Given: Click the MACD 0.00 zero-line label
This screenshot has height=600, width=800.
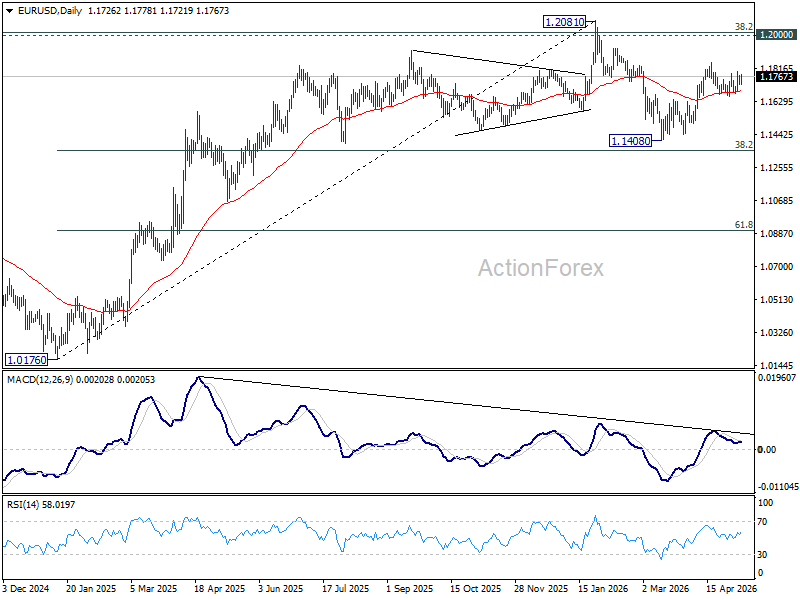Looking at the screenshot, I should coord(767,449).
